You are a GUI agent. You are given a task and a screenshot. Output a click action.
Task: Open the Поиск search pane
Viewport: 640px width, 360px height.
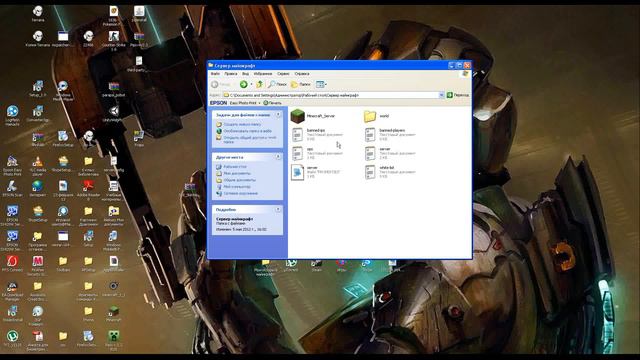pyautogui.click(x=278, y=84)
